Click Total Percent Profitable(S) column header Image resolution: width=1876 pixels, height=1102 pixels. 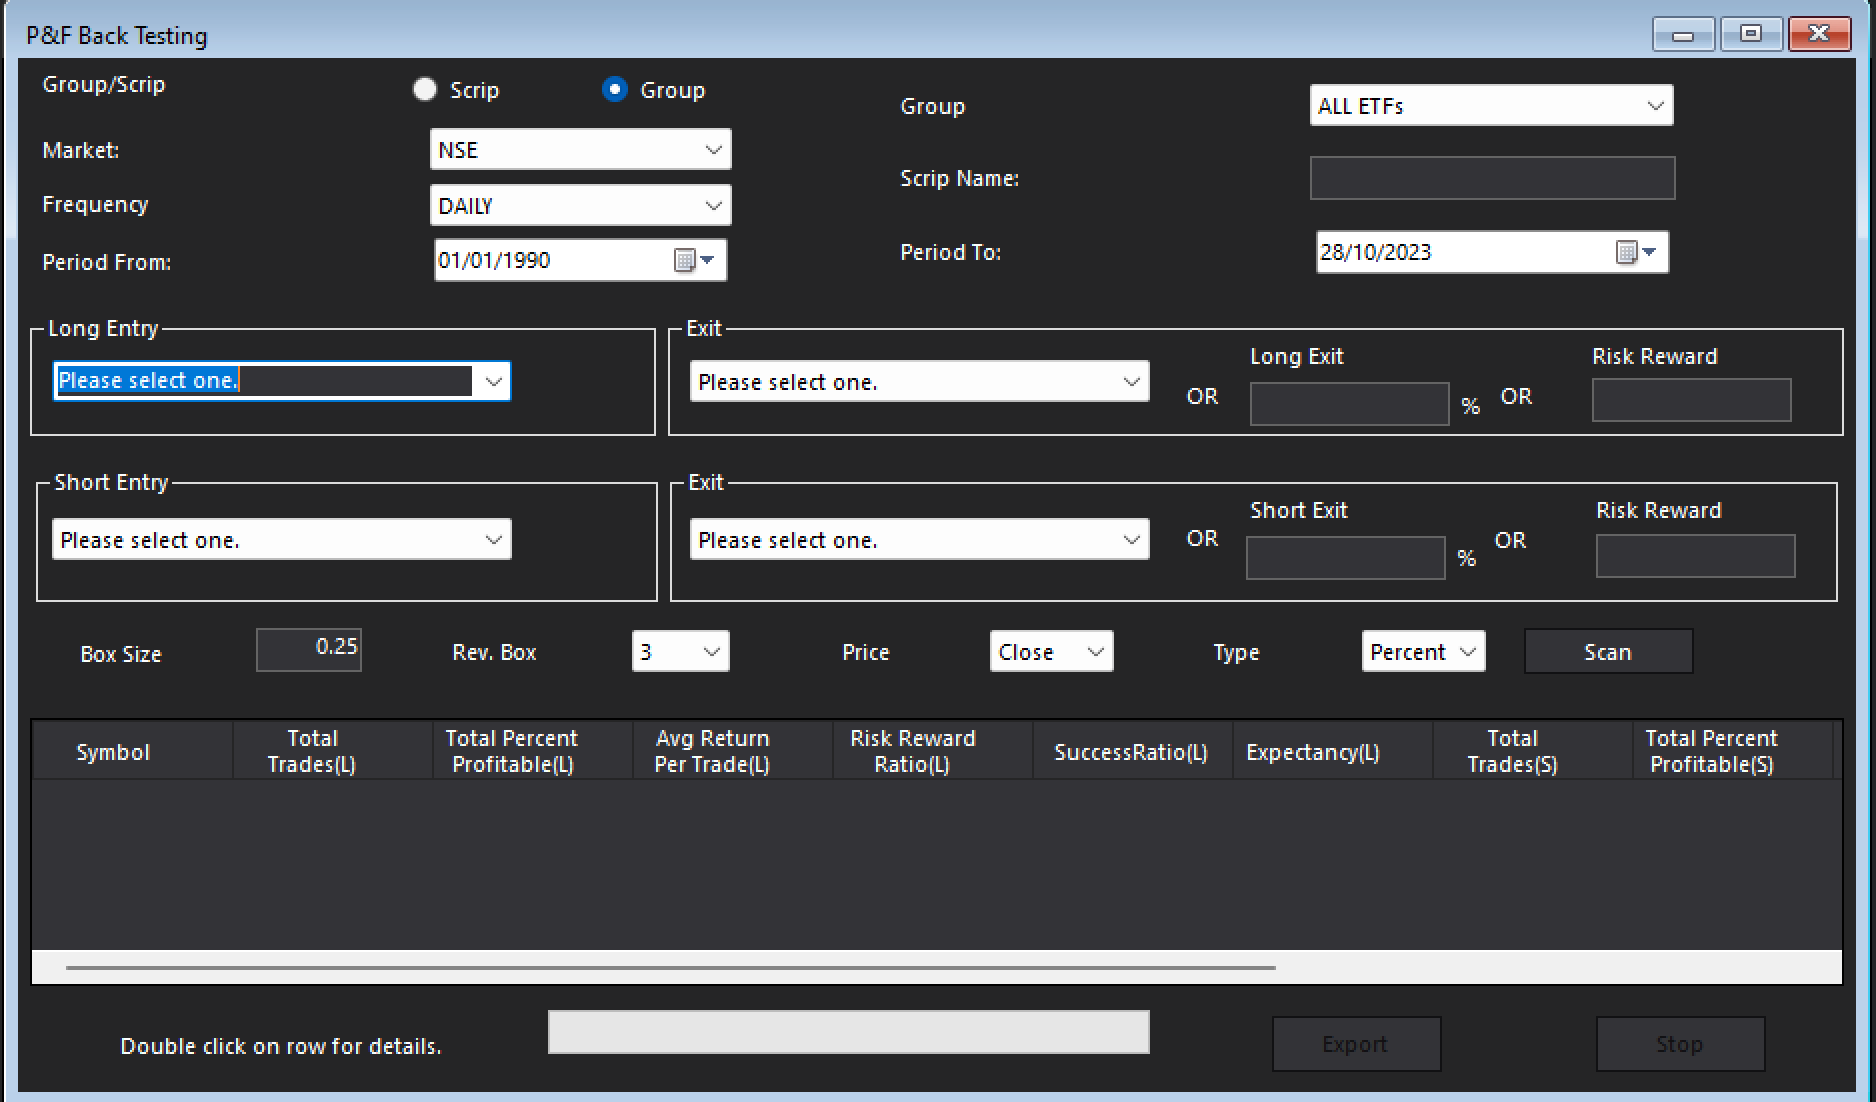click(x=1732, y=751)
